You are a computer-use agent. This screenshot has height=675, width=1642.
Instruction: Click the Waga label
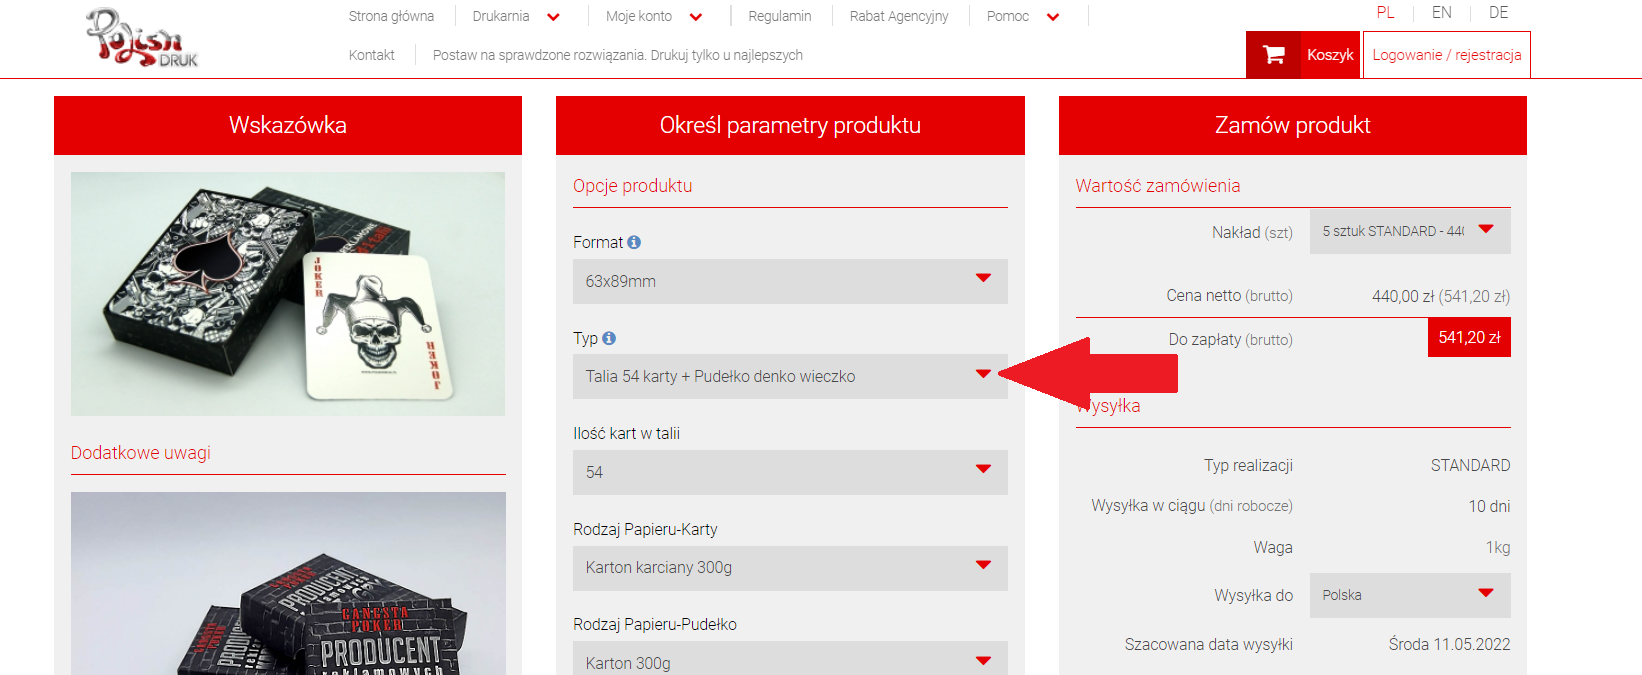coord(1273,547)
